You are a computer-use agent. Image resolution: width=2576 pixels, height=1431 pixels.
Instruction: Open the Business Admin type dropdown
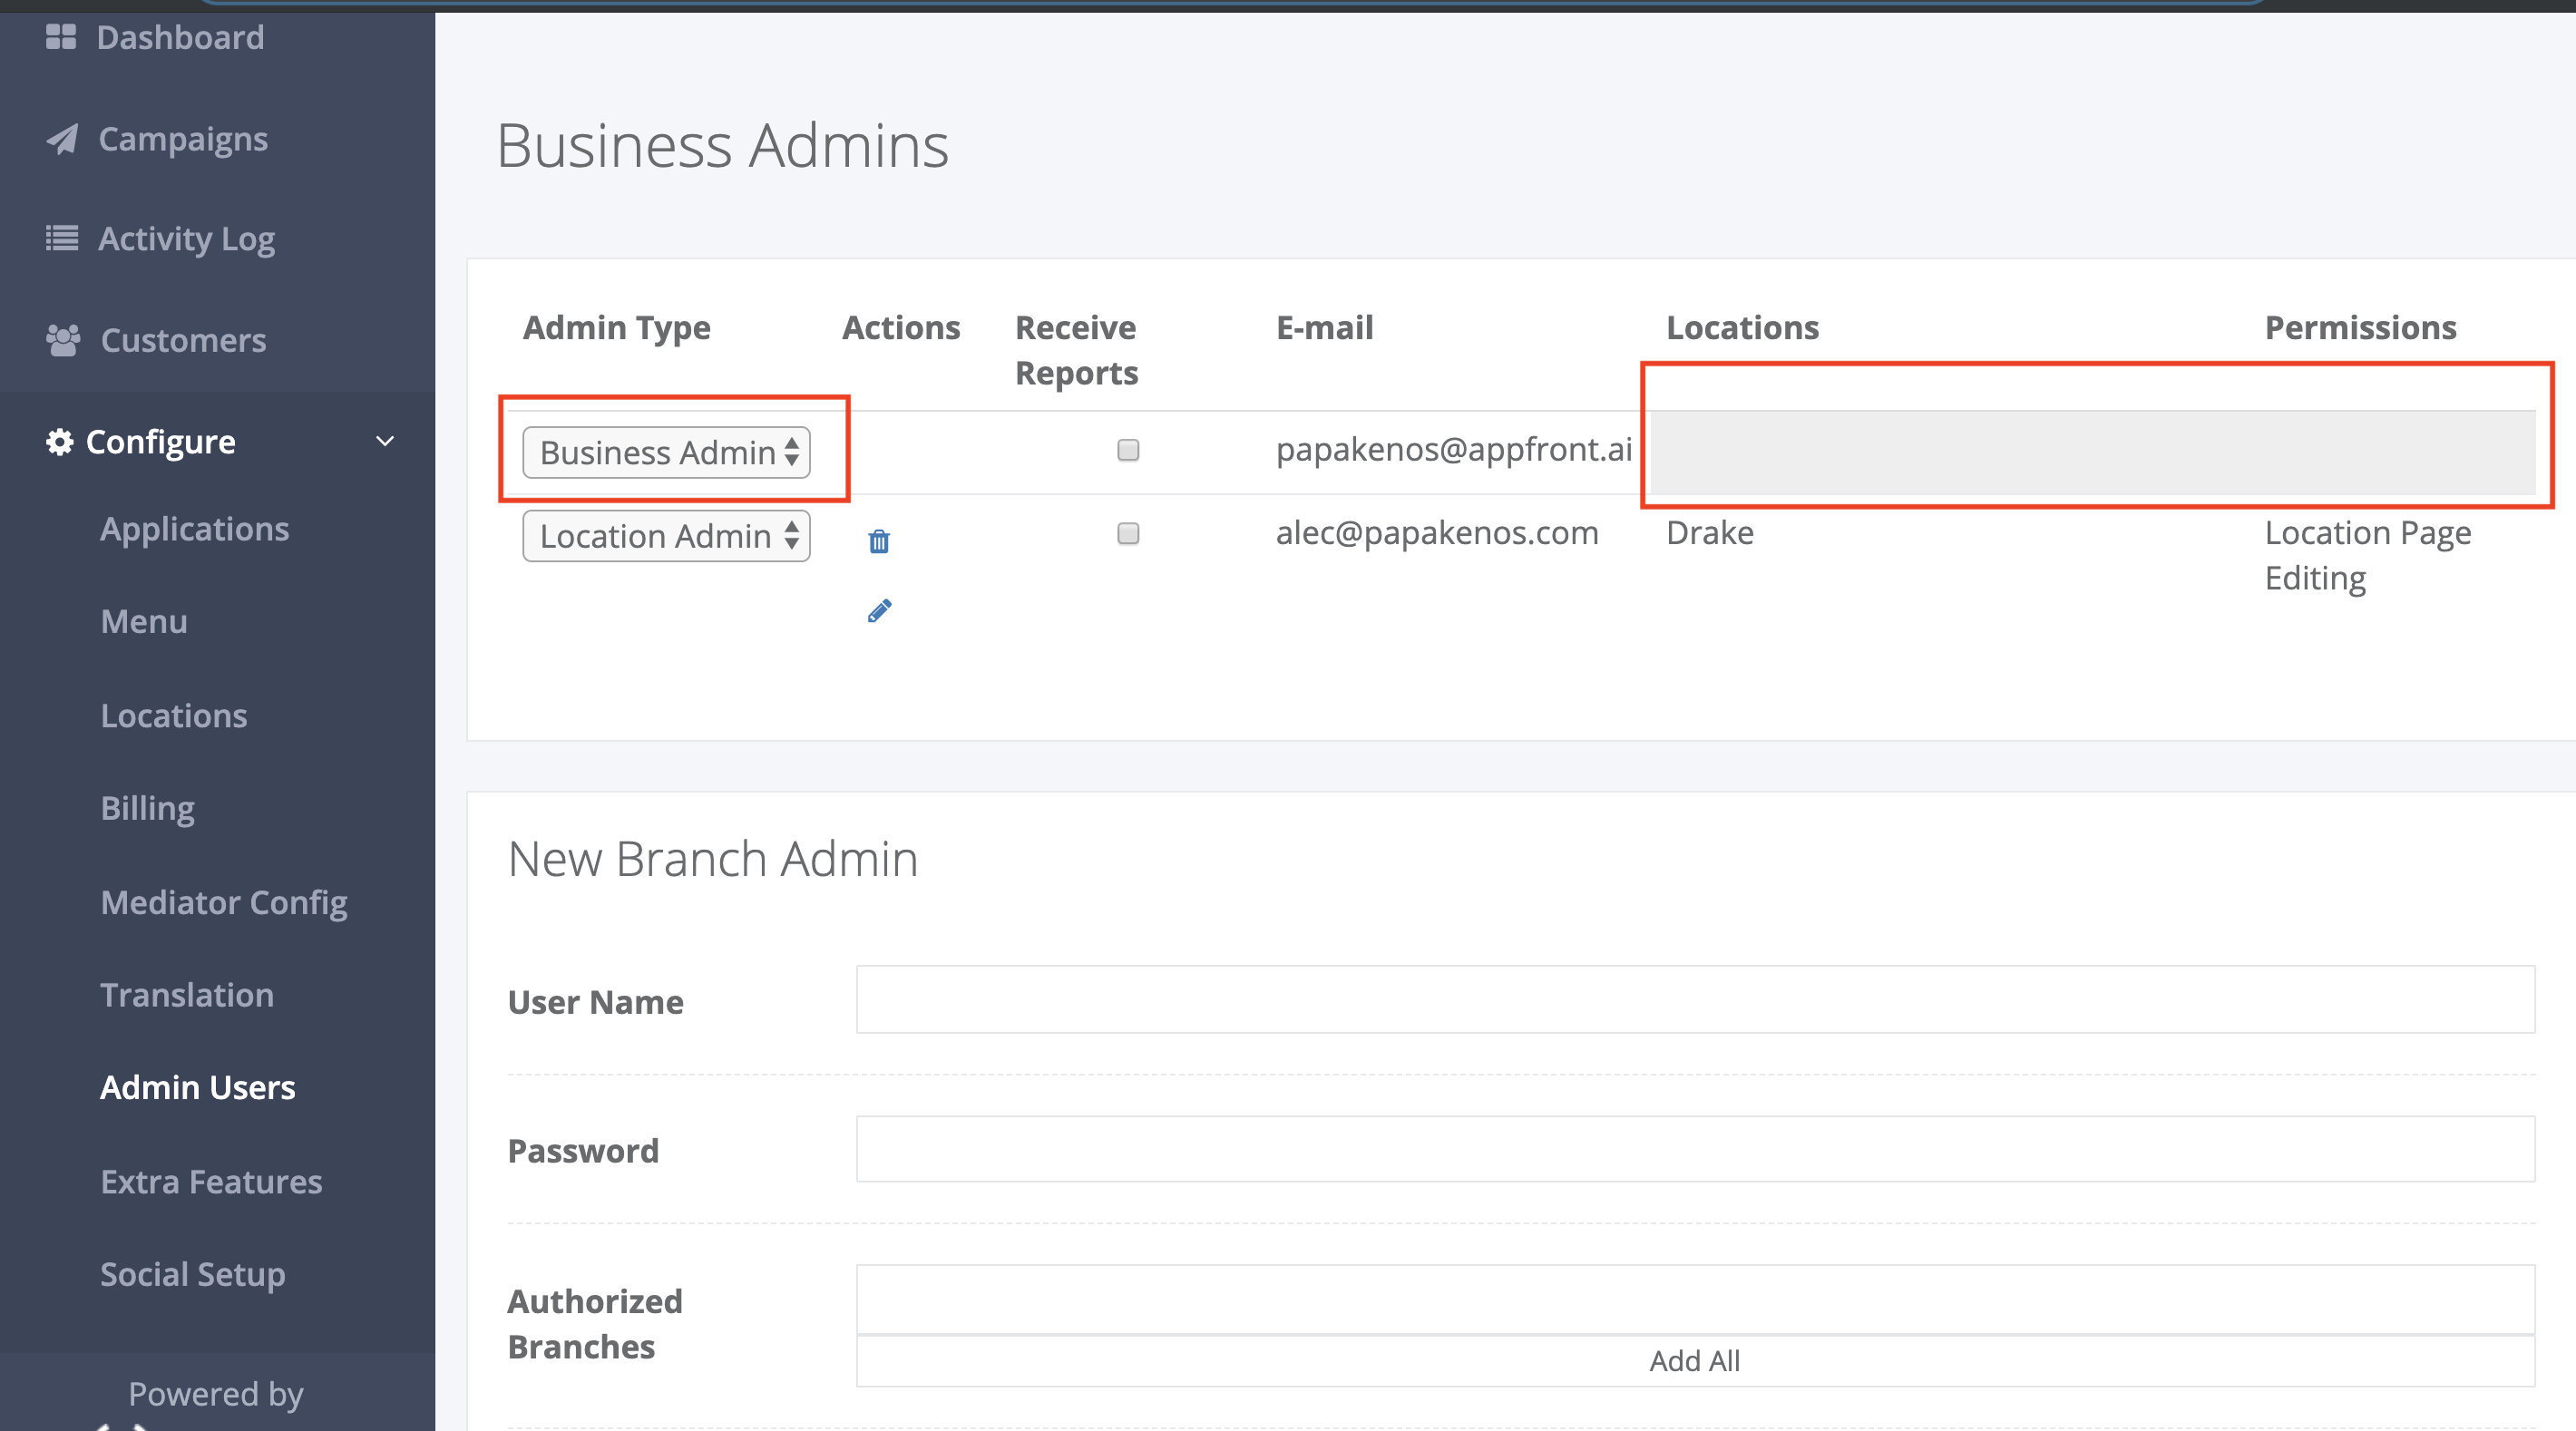(666, 452)
